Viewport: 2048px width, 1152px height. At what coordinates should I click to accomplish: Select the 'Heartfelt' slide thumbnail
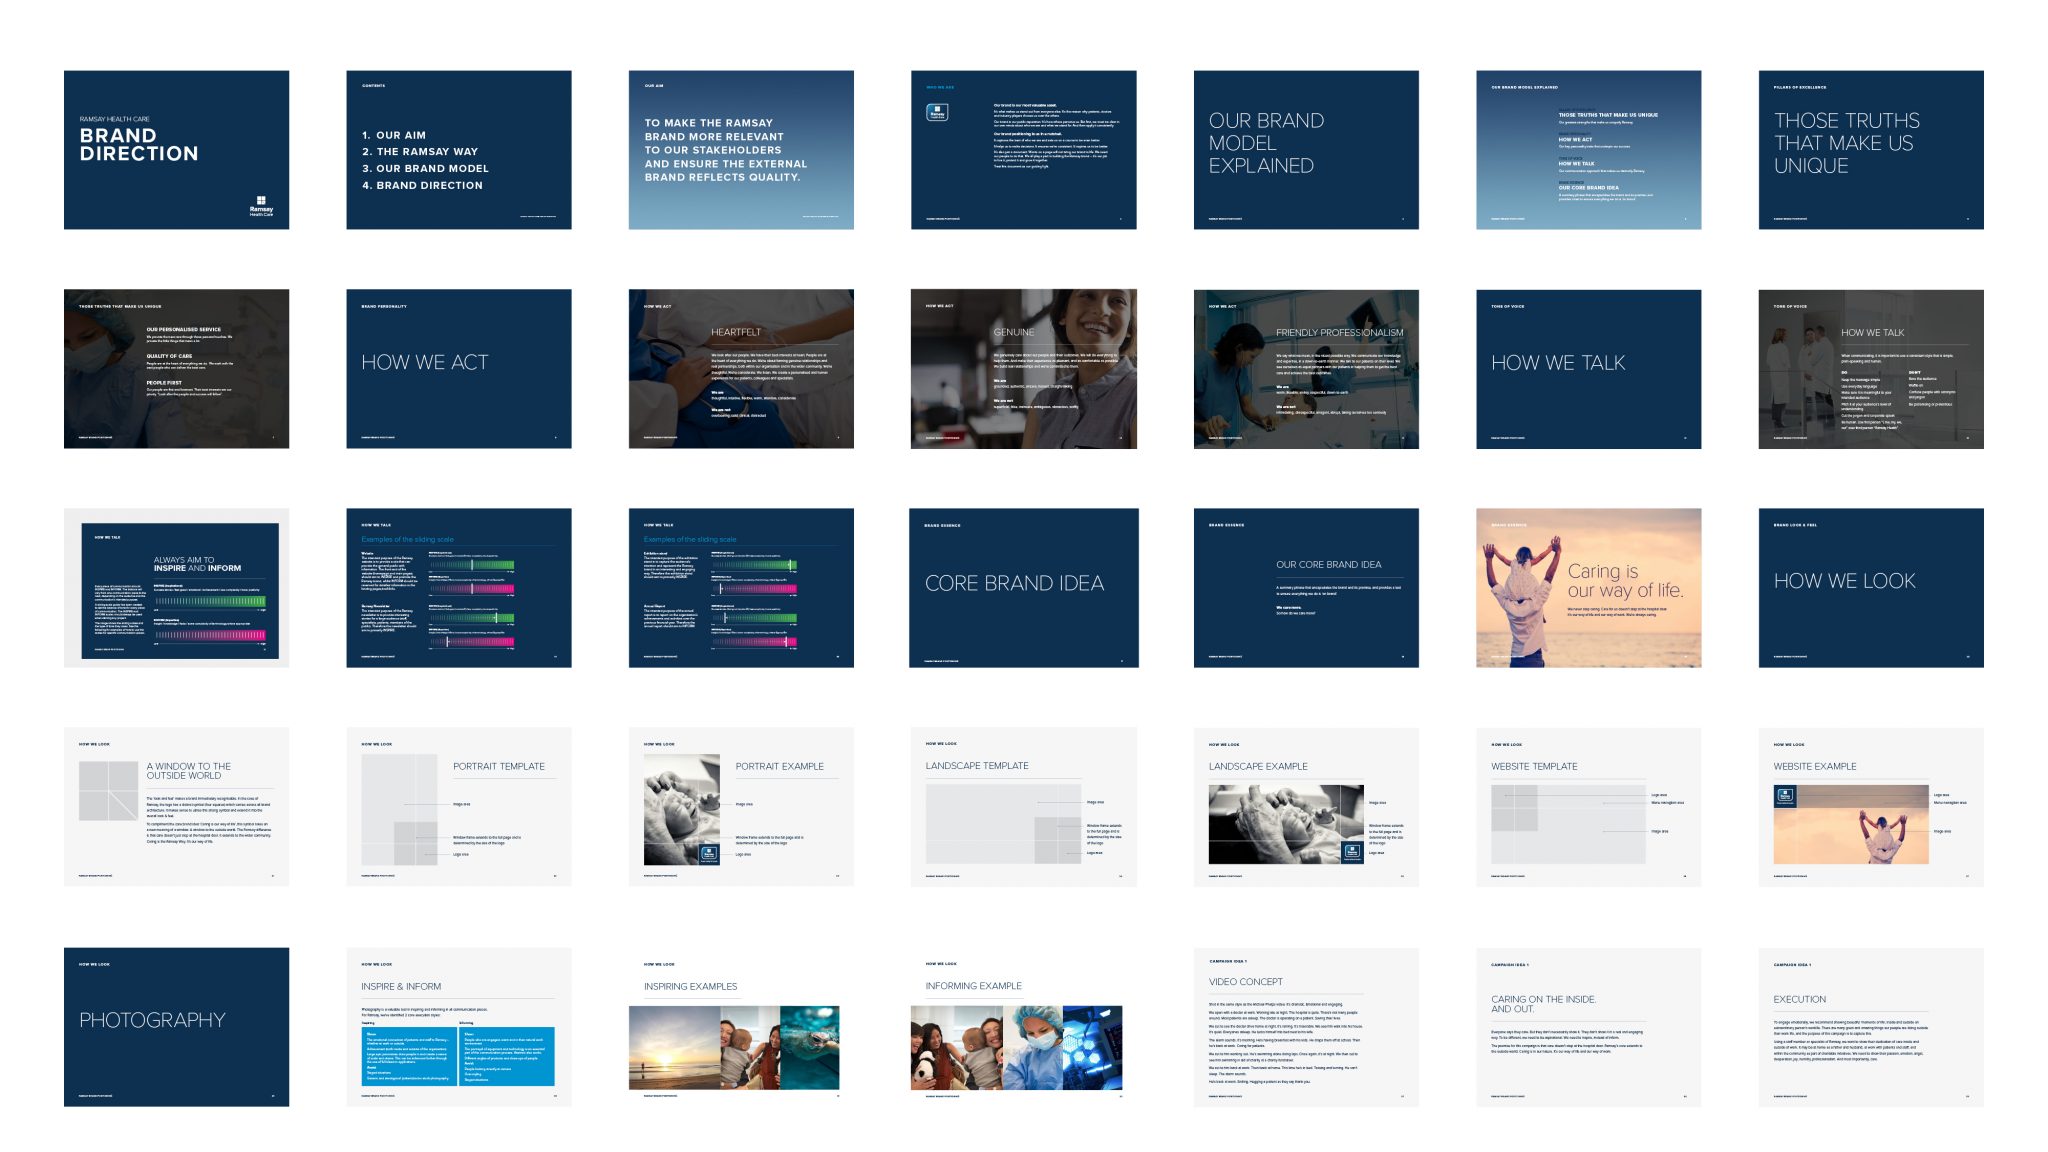pos(741,369)
